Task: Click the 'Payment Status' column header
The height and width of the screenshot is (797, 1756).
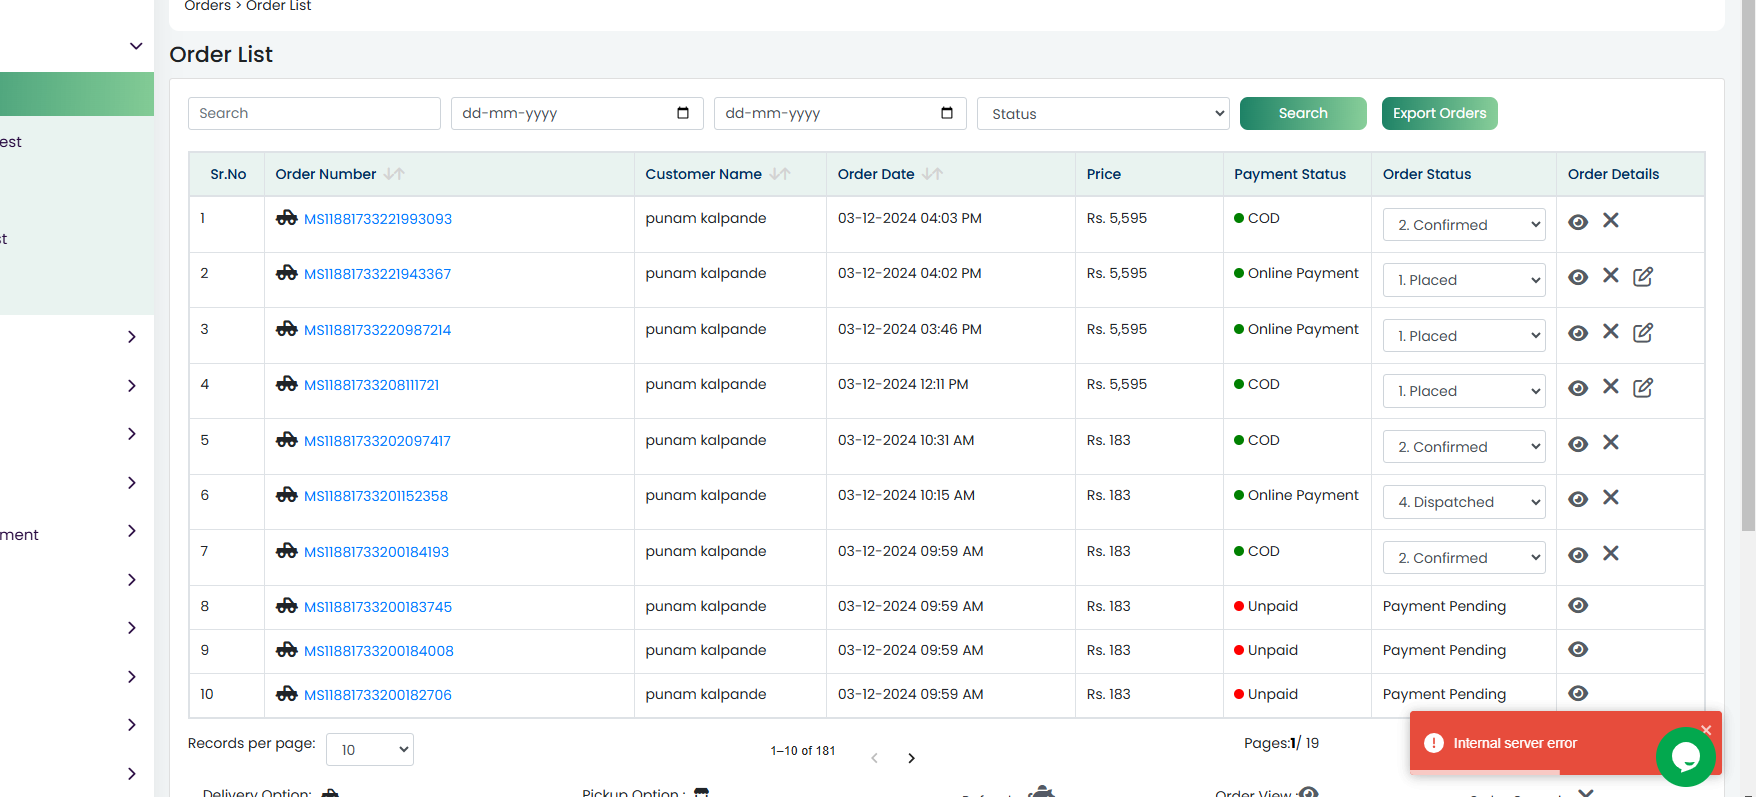Action: click(1290, 174)
